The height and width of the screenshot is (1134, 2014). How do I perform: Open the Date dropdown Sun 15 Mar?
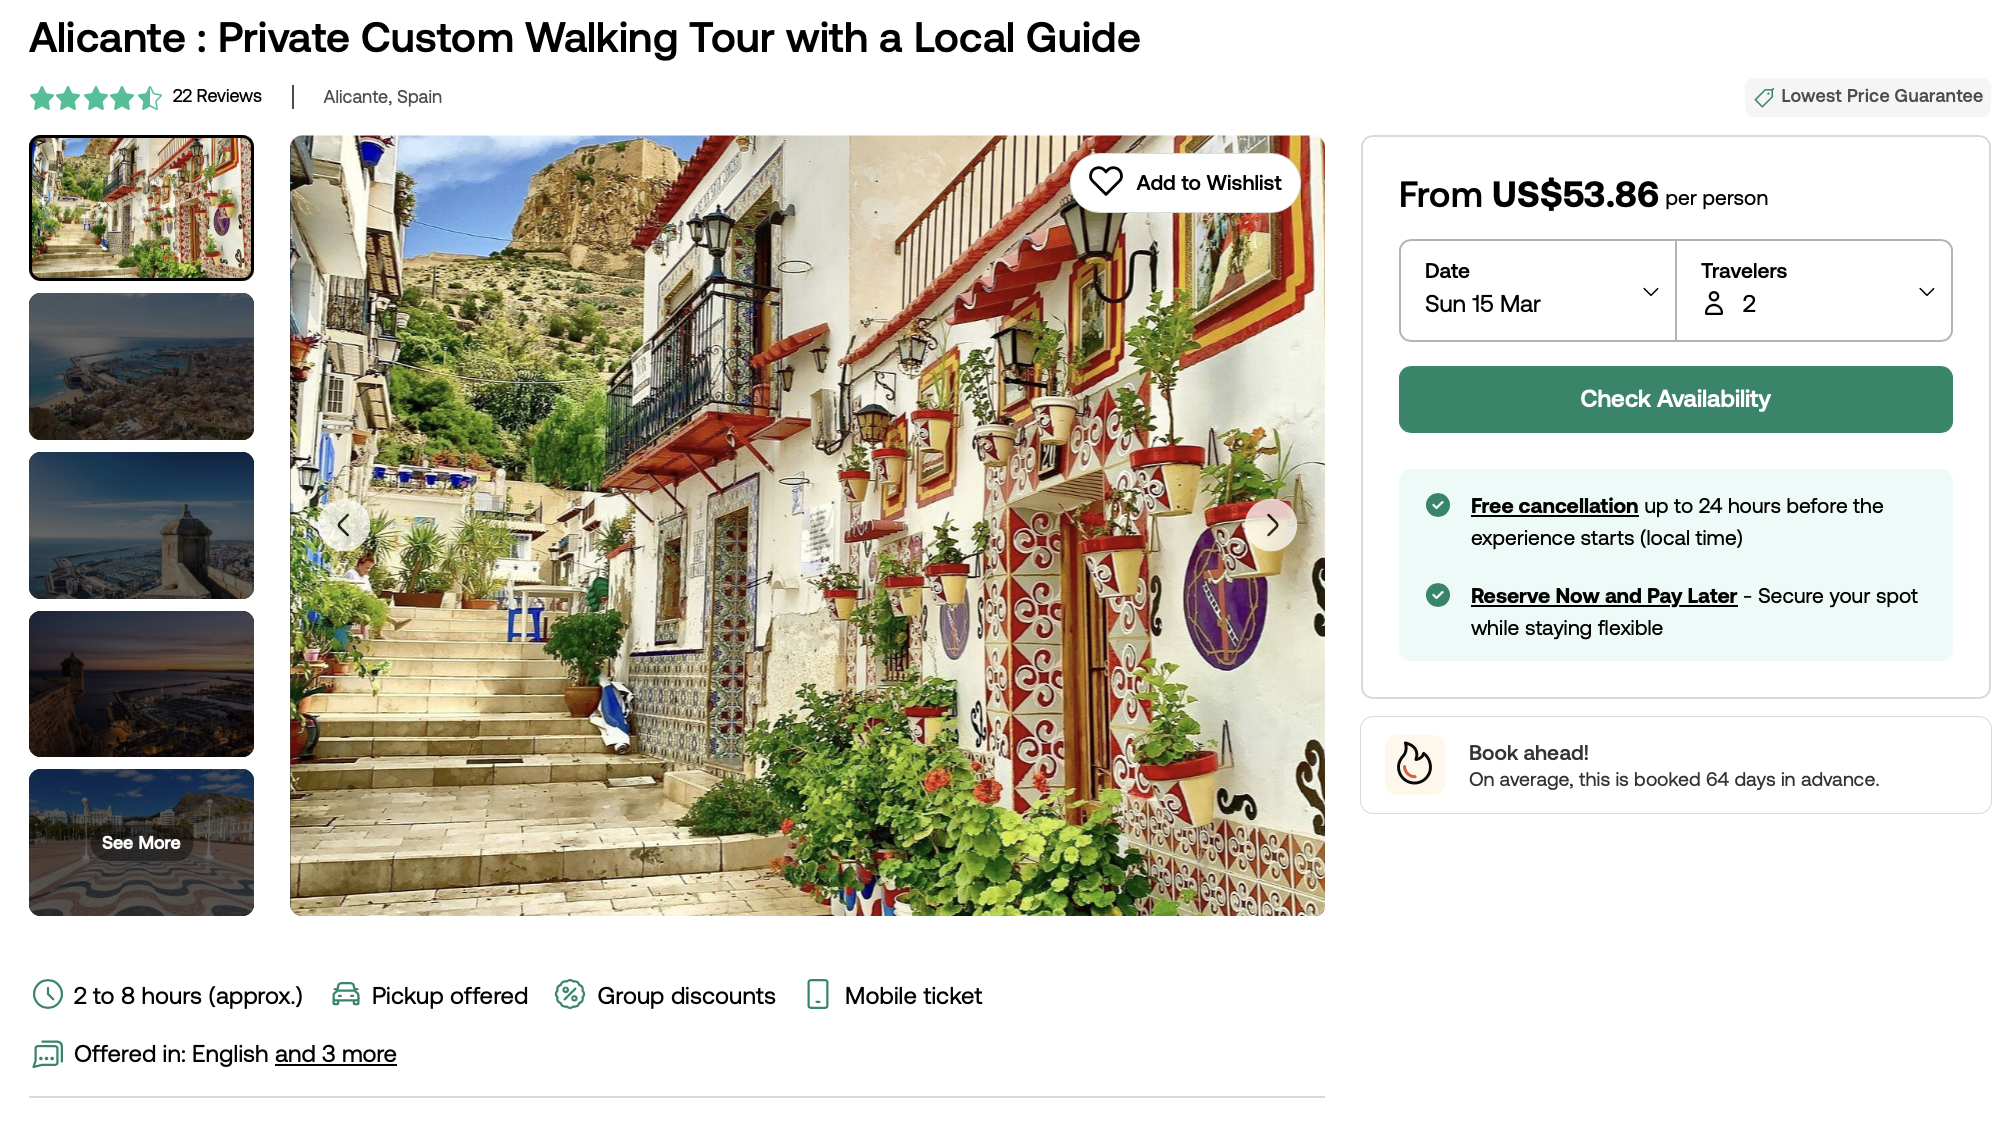click(x=1538, y=291)
